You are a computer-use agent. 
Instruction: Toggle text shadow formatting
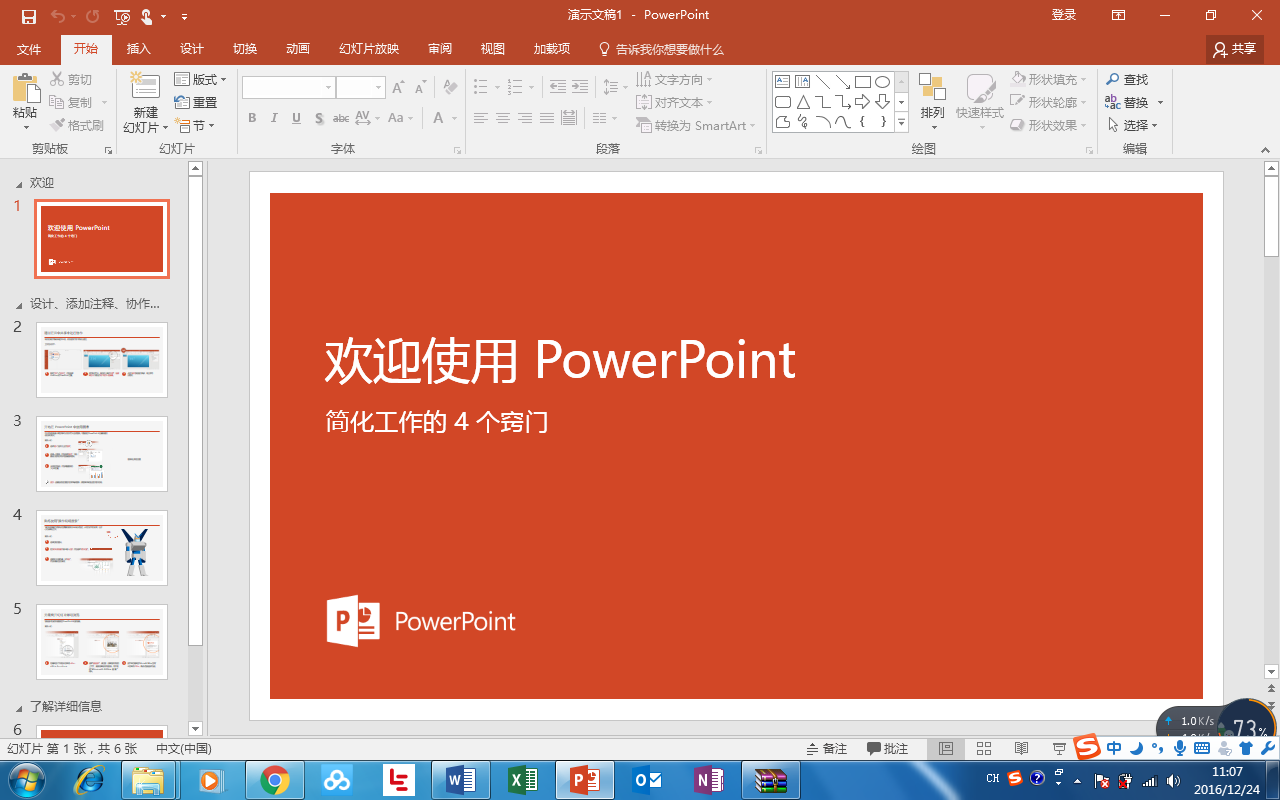click(319, 118)
